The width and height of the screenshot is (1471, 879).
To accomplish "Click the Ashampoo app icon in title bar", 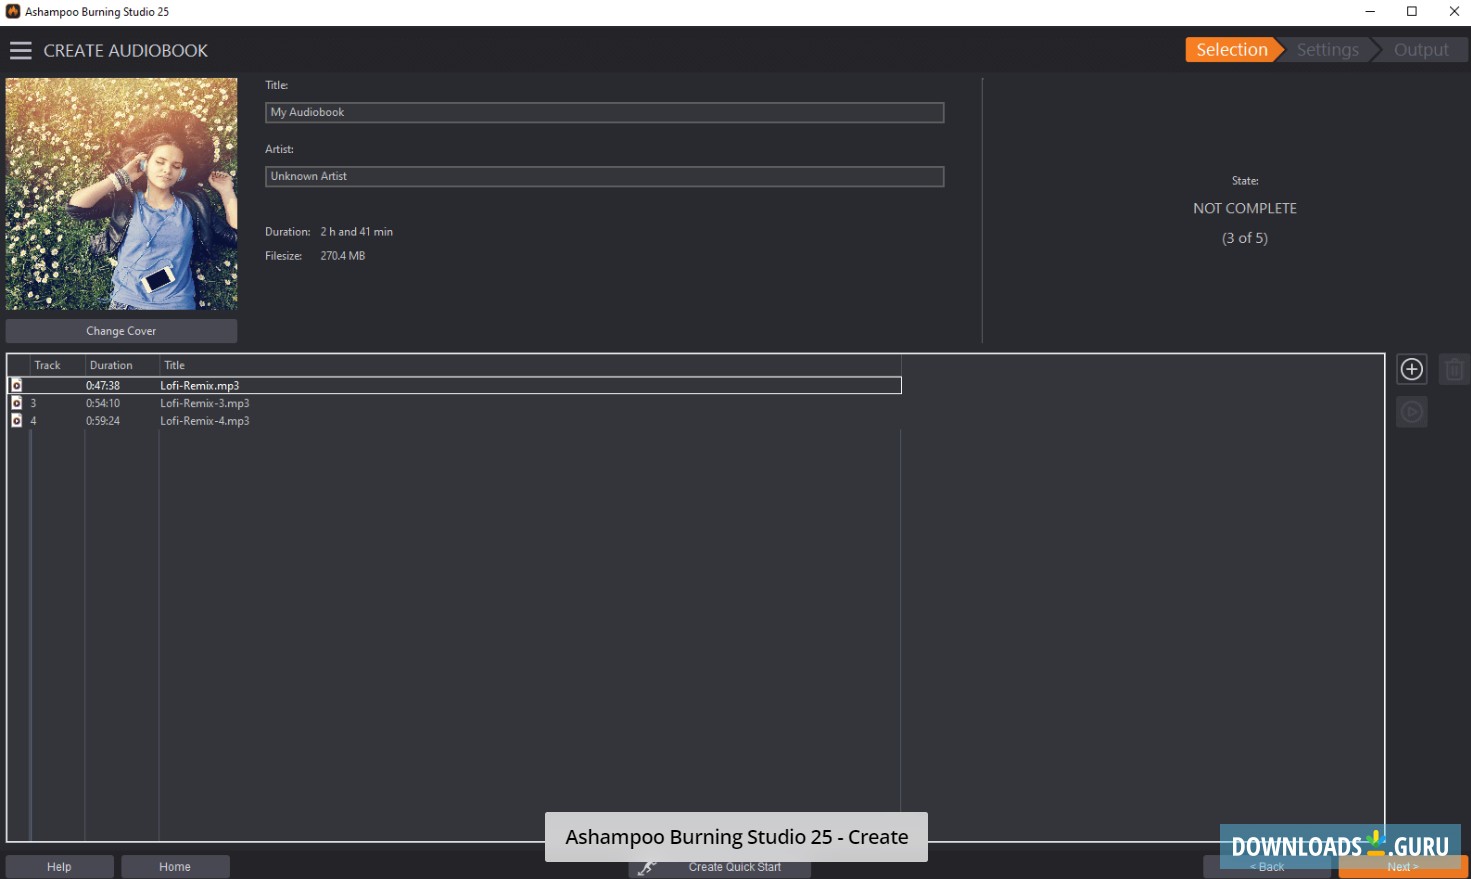I will [x=13, y=12].
